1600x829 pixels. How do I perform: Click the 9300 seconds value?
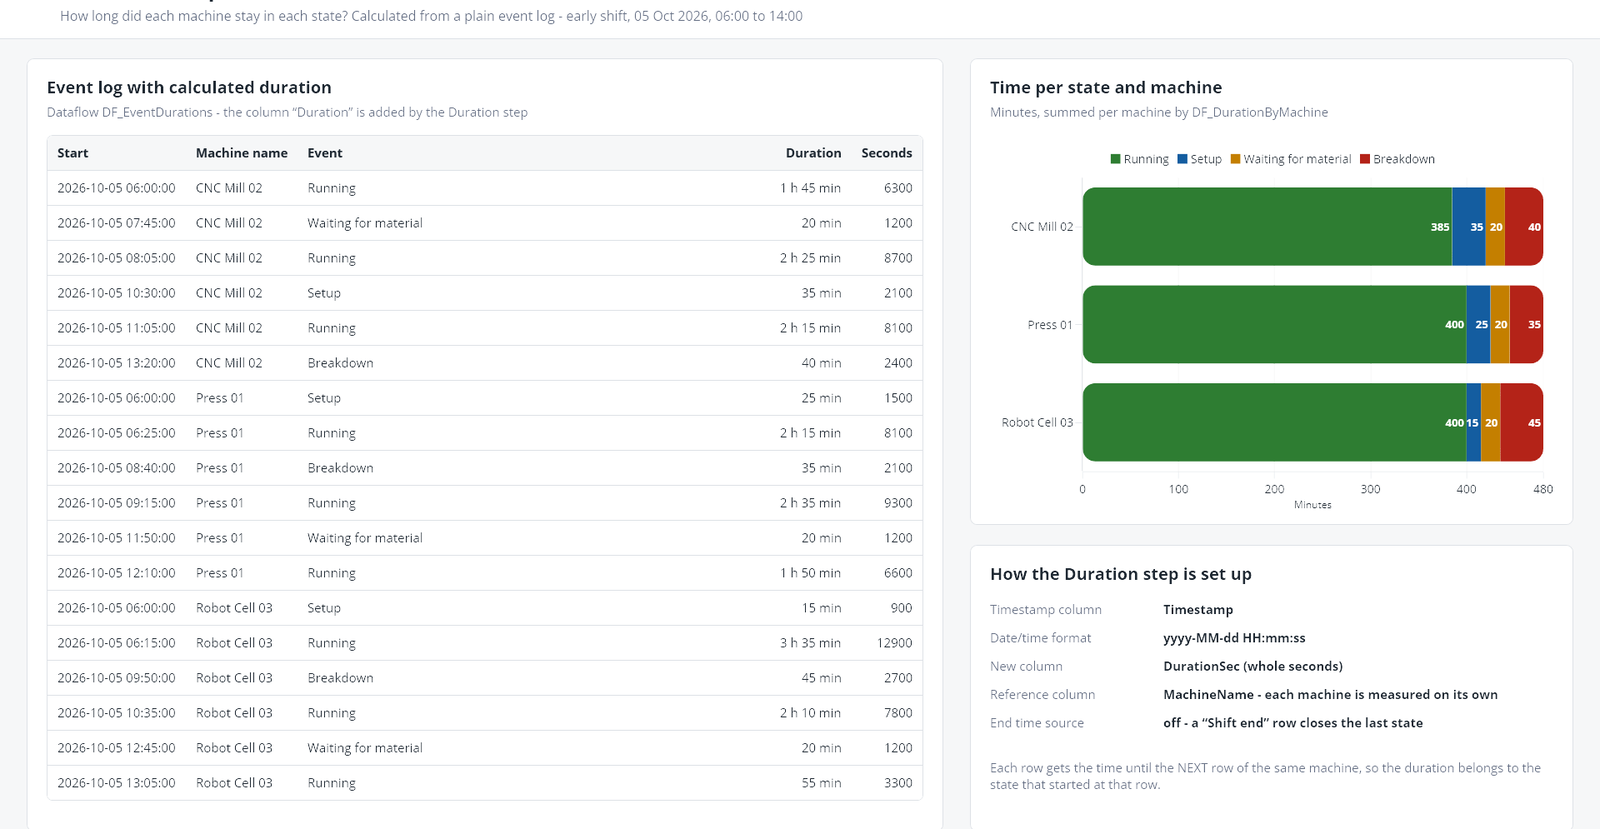coord(898,503)
